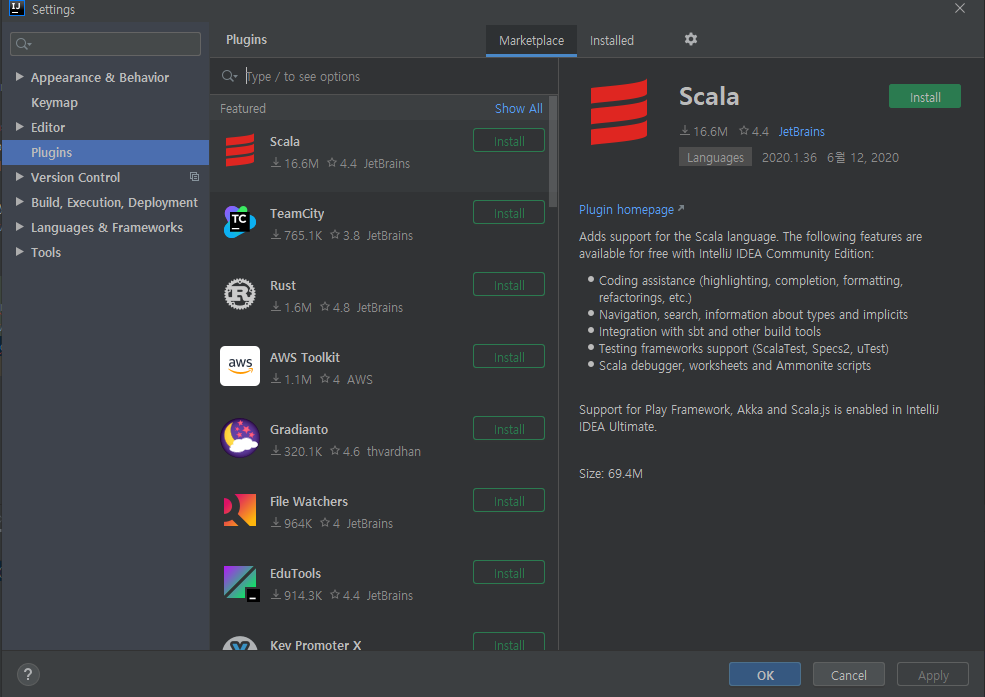
Task: Click the TeamCity plugin icon
Action: click(x=240, y=222)
